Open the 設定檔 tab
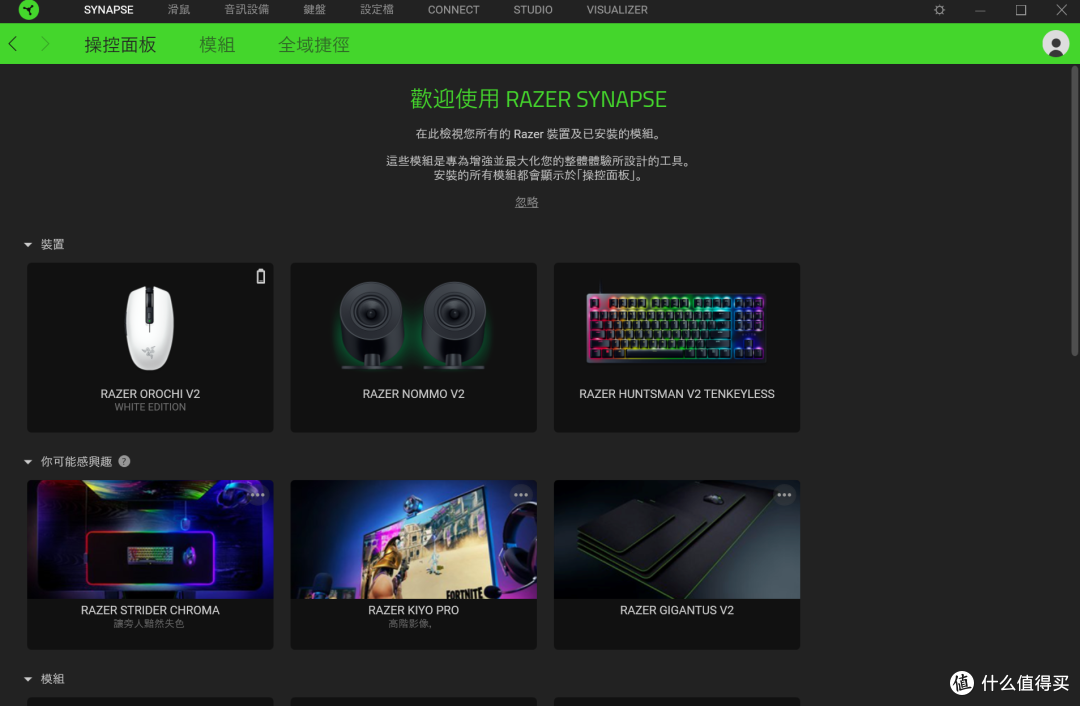The image size is (1080, 706). [x=377, y=10]
